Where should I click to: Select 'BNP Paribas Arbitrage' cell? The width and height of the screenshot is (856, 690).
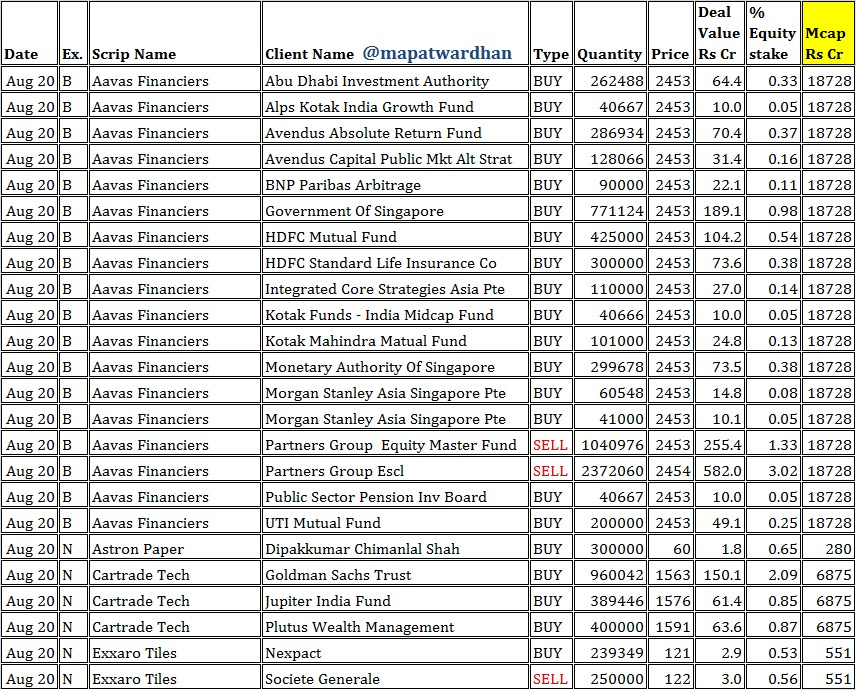coord(395,185)
